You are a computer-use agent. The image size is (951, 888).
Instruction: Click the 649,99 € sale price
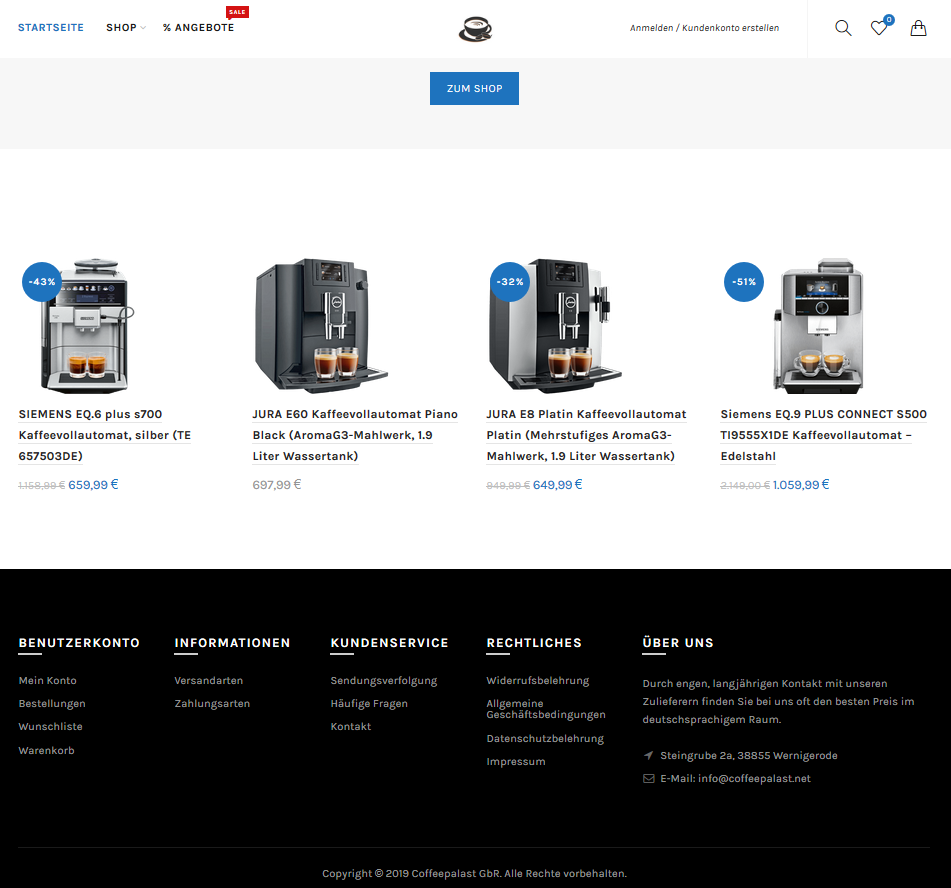(x=557, y=485)
